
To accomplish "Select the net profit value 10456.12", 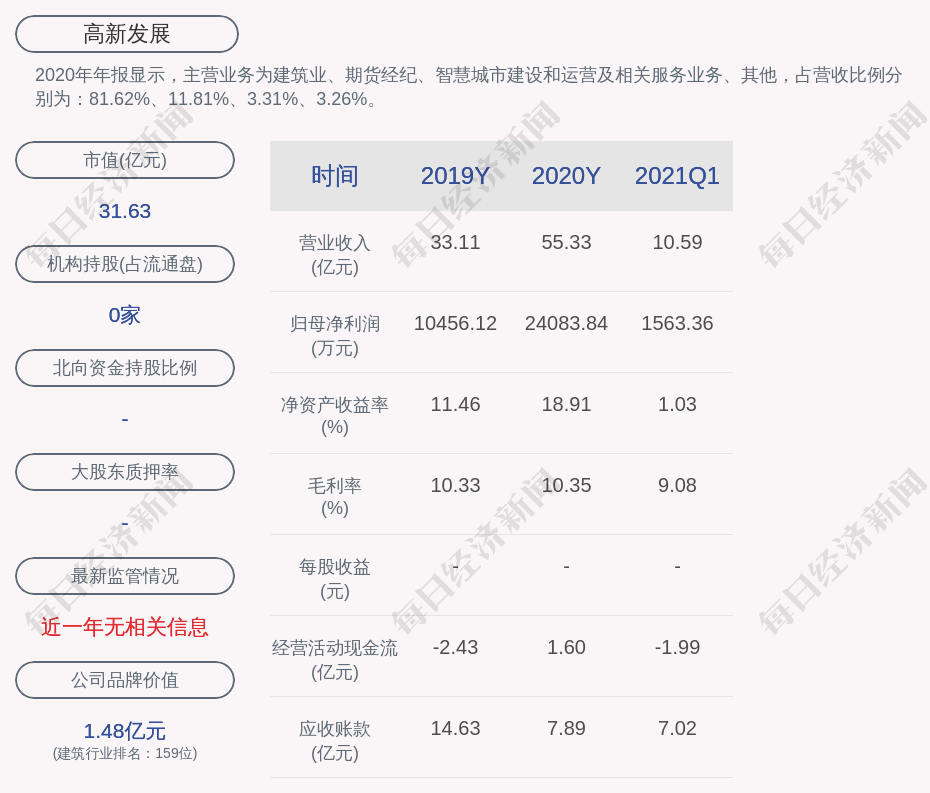I will tap(456, 323).
